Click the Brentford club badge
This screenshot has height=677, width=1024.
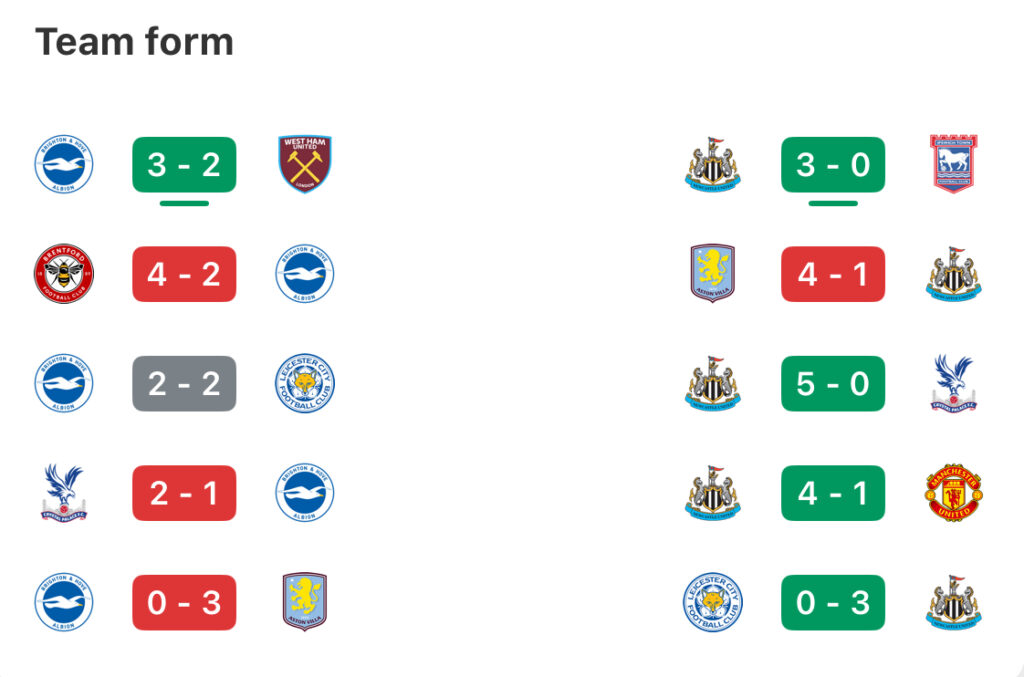coord(63,274)
